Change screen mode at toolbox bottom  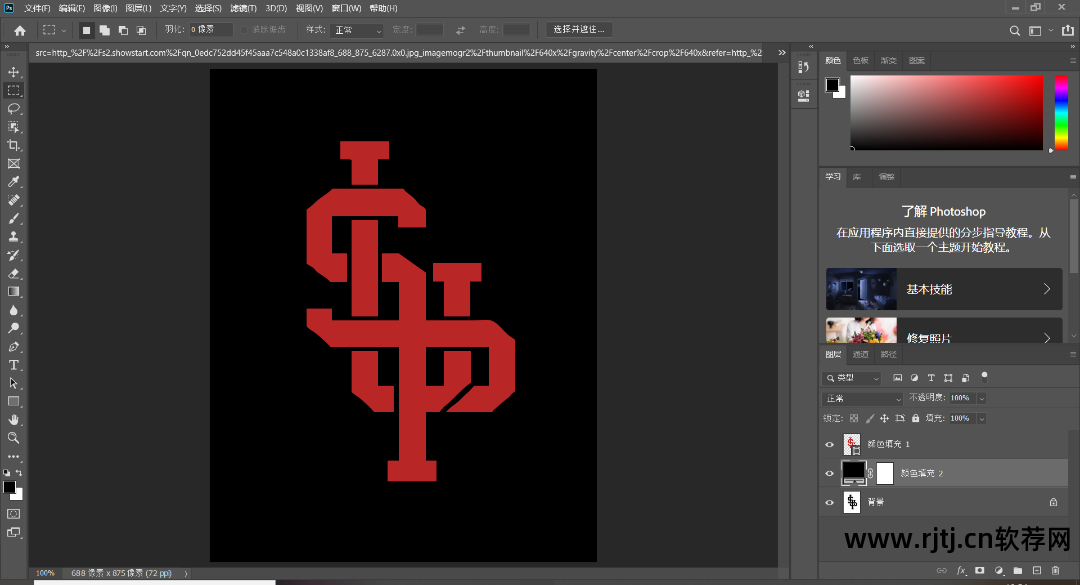point(13,533)
